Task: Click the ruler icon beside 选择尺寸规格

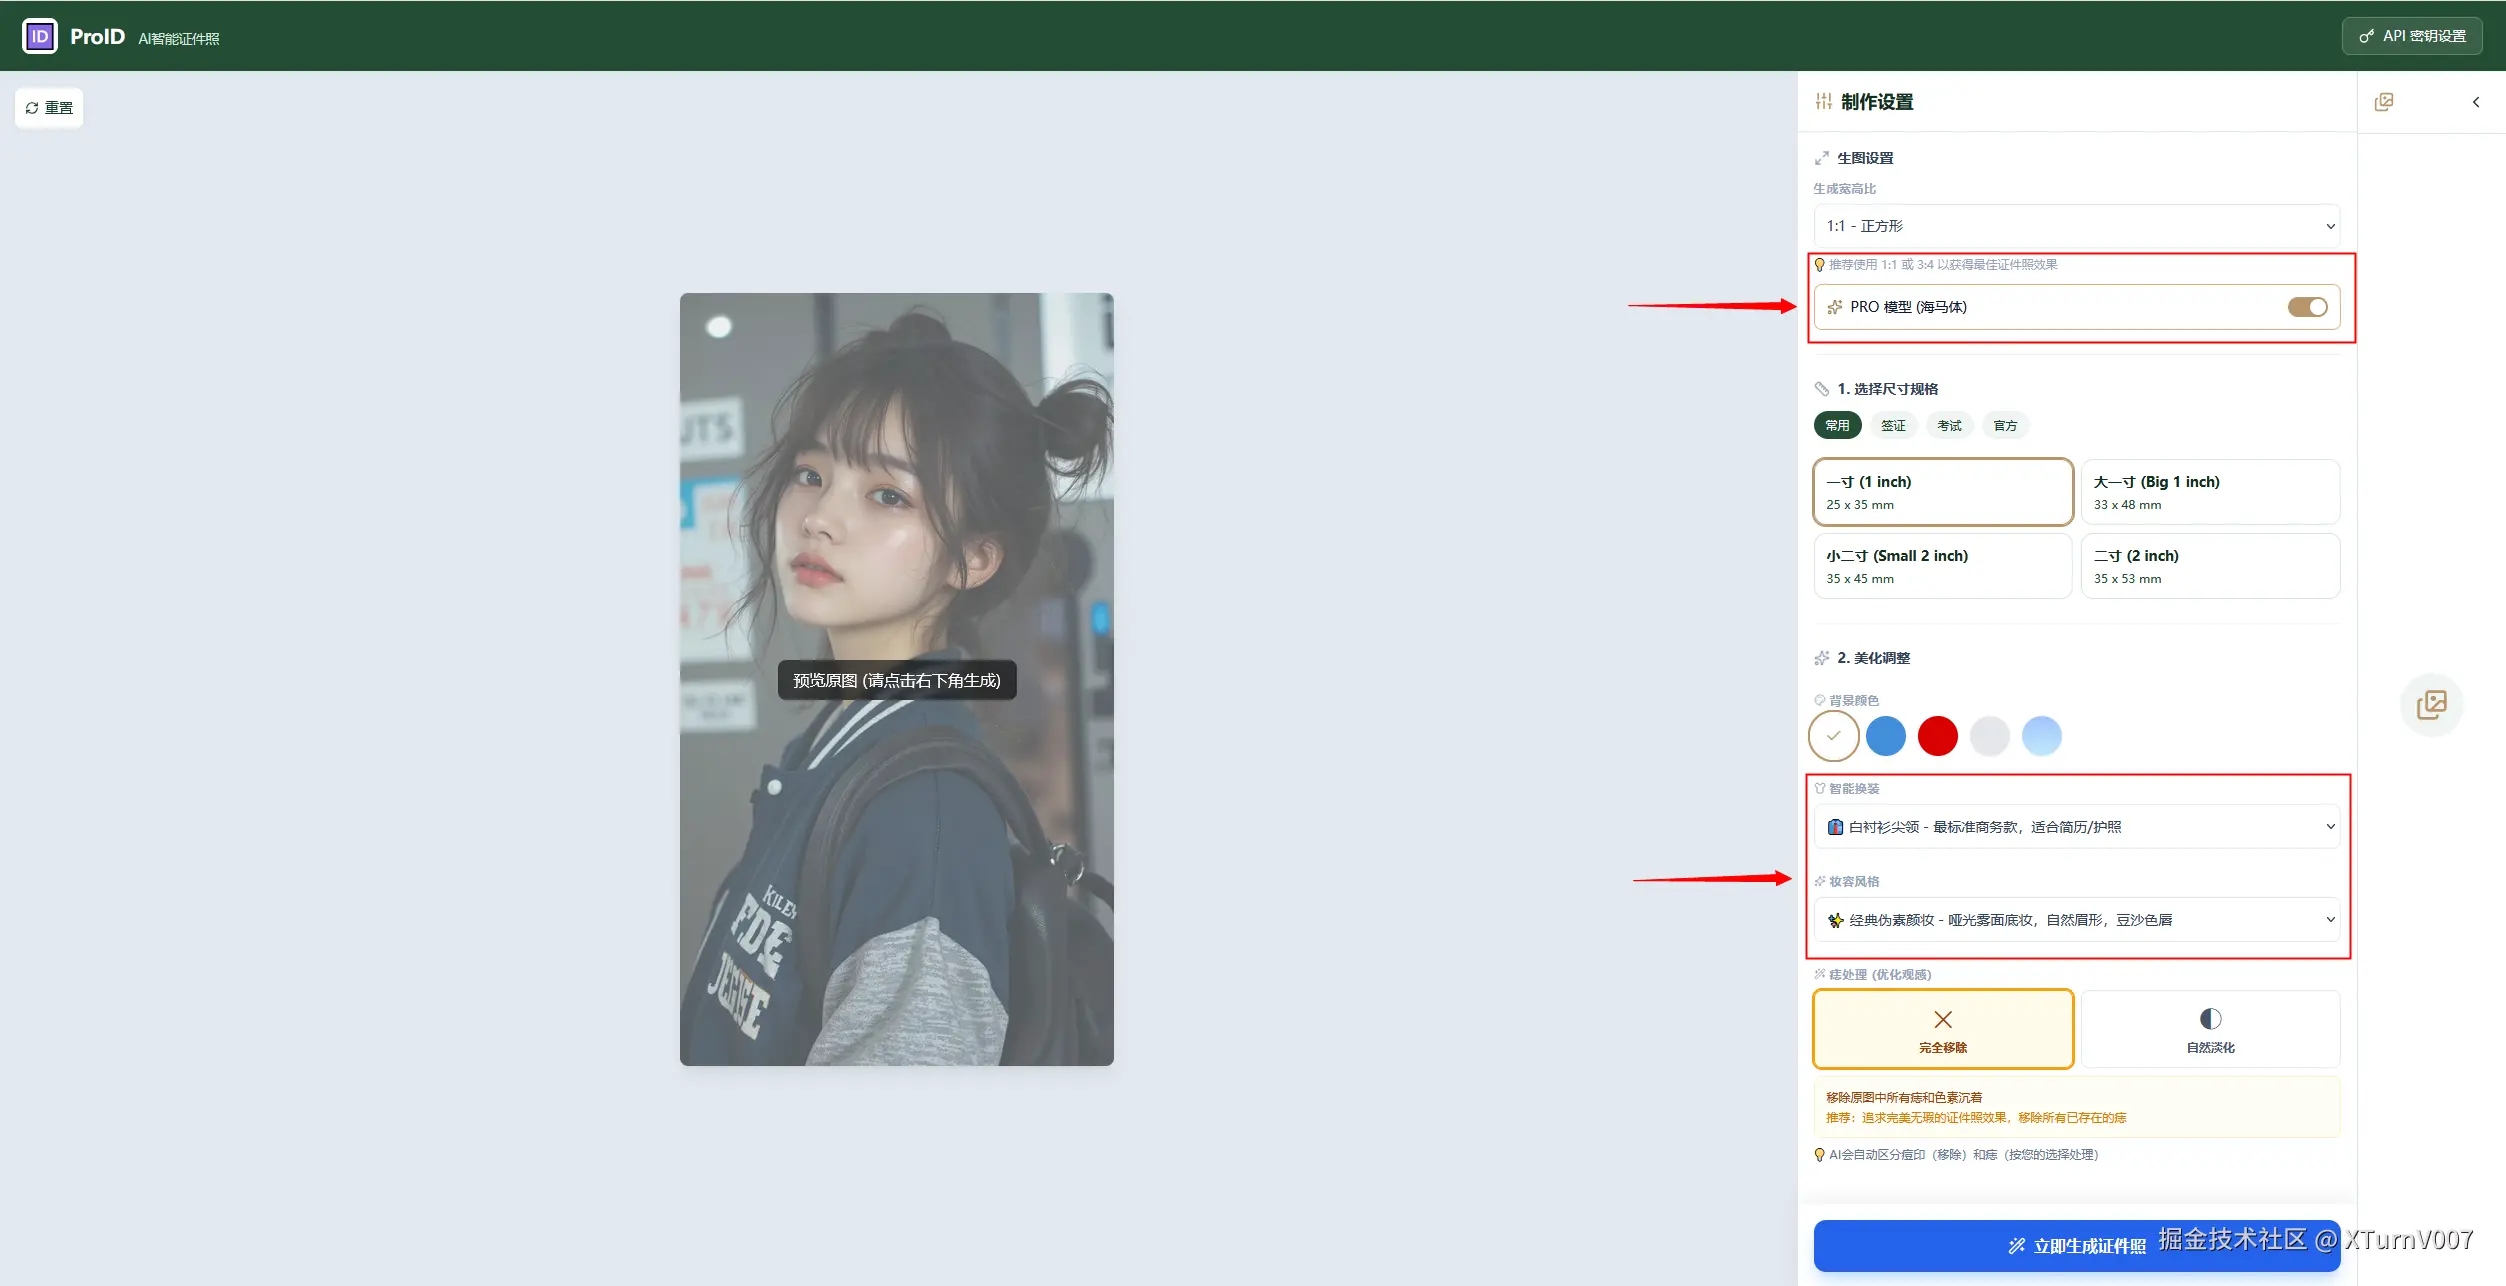Action: pyautogui.click(x=1822, y=388)
